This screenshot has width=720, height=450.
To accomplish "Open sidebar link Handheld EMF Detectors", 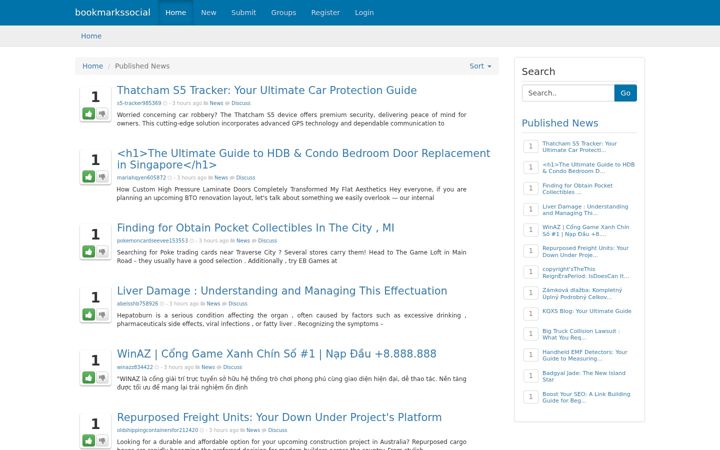I will pyautogui.click(x=585, y=355).
